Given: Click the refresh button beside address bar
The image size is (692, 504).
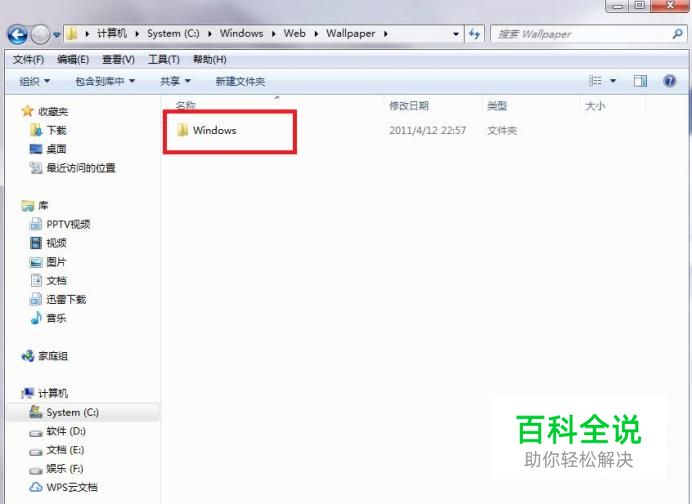Looking at the screenshot, I should (x=474, y=34).
